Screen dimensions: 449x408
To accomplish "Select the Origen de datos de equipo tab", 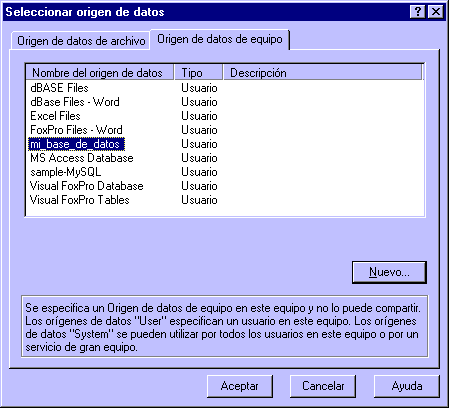I will point(220,39).
